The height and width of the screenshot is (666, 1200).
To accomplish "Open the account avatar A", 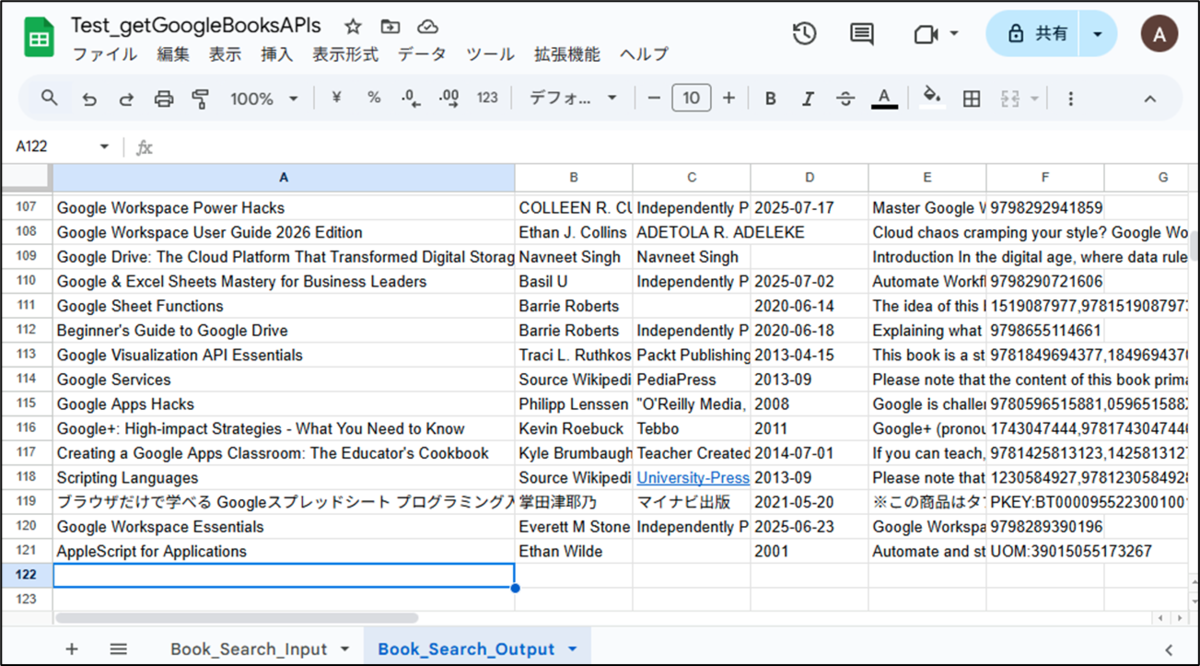I will [x=1159, y=34].
